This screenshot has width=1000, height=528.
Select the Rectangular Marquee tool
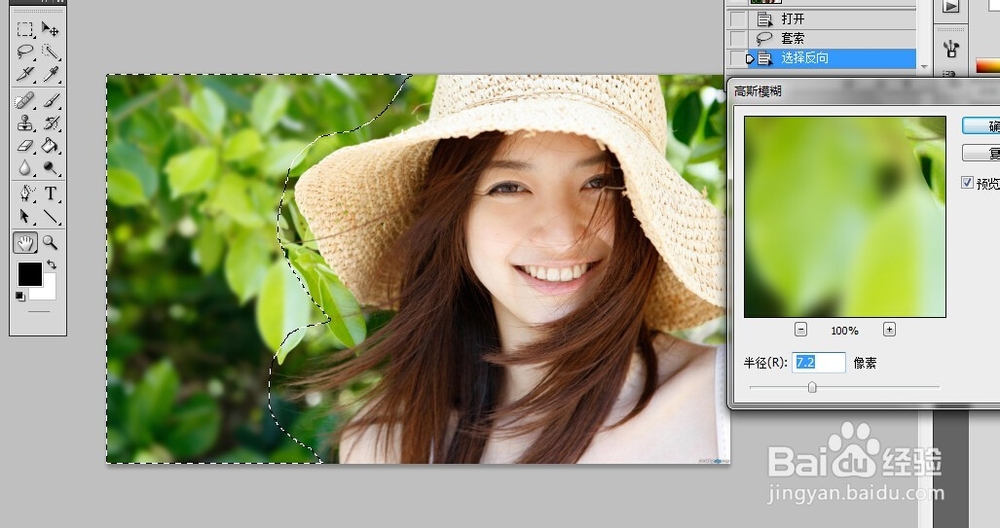coord(25,29)
